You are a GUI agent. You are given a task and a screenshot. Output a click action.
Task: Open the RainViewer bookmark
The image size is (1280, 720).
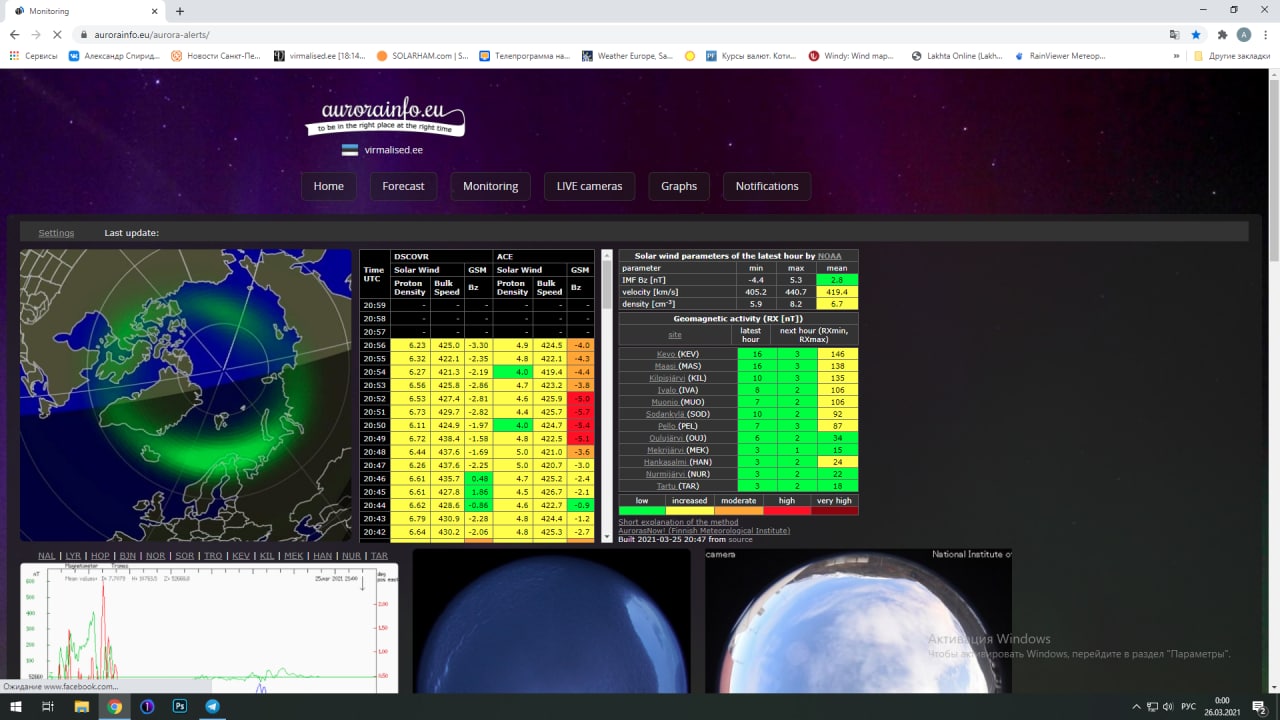(x=1060, y=56)
